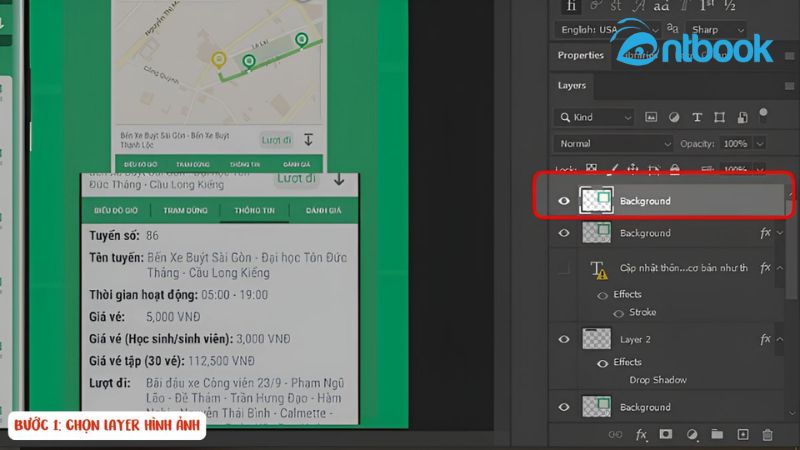Open the Opacity slider dropdown arrow

point(760,144)
